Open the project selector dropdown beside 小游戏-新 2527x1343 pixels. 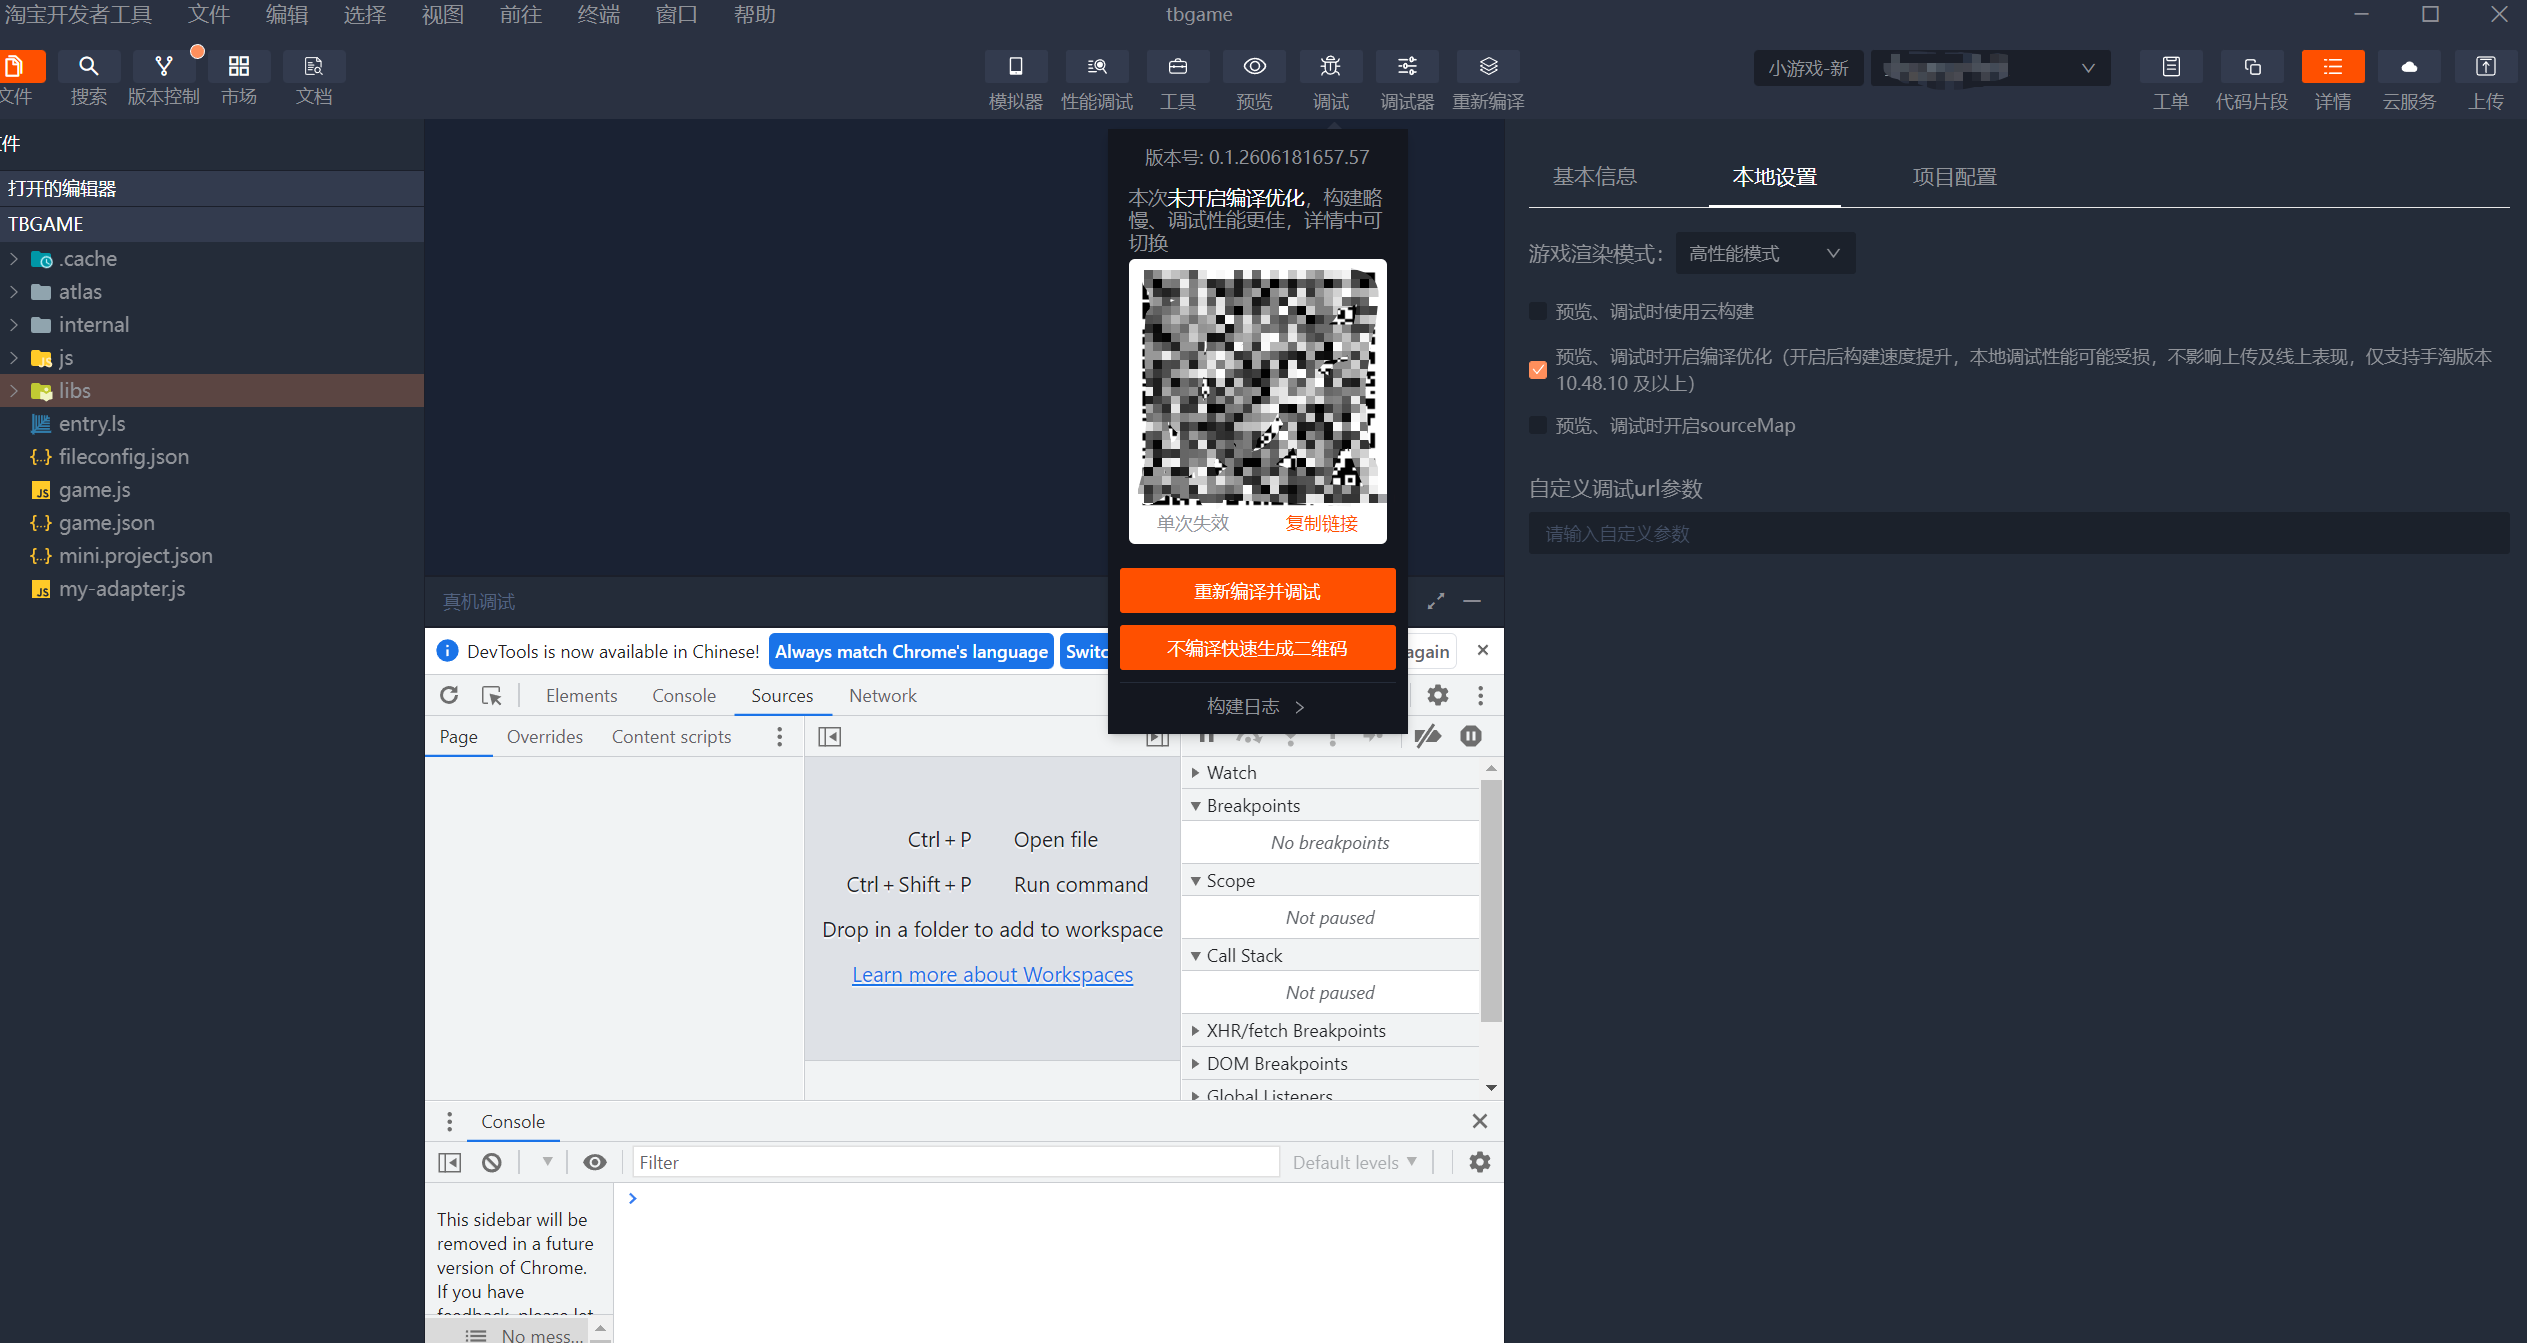1991,68
